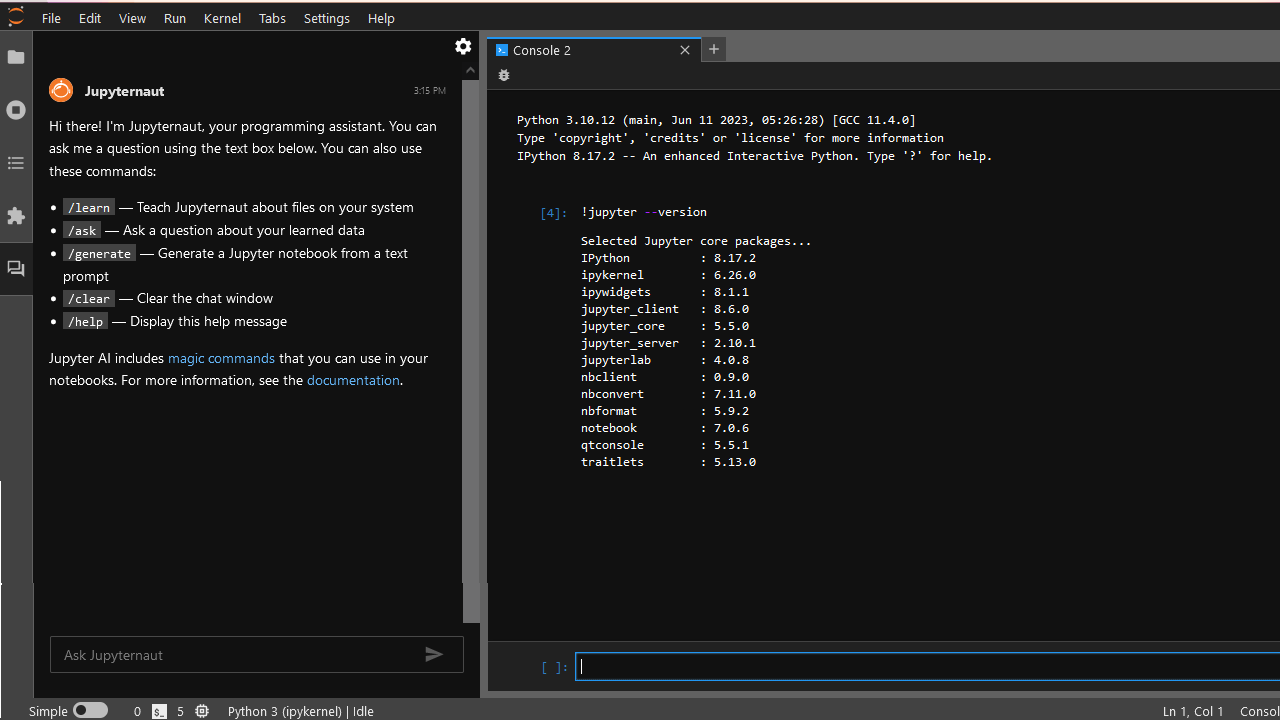Image resolution: width=1280 pixels, height=720 pixels.
Task: Follow the magic commands link
Action: [221, 358]
